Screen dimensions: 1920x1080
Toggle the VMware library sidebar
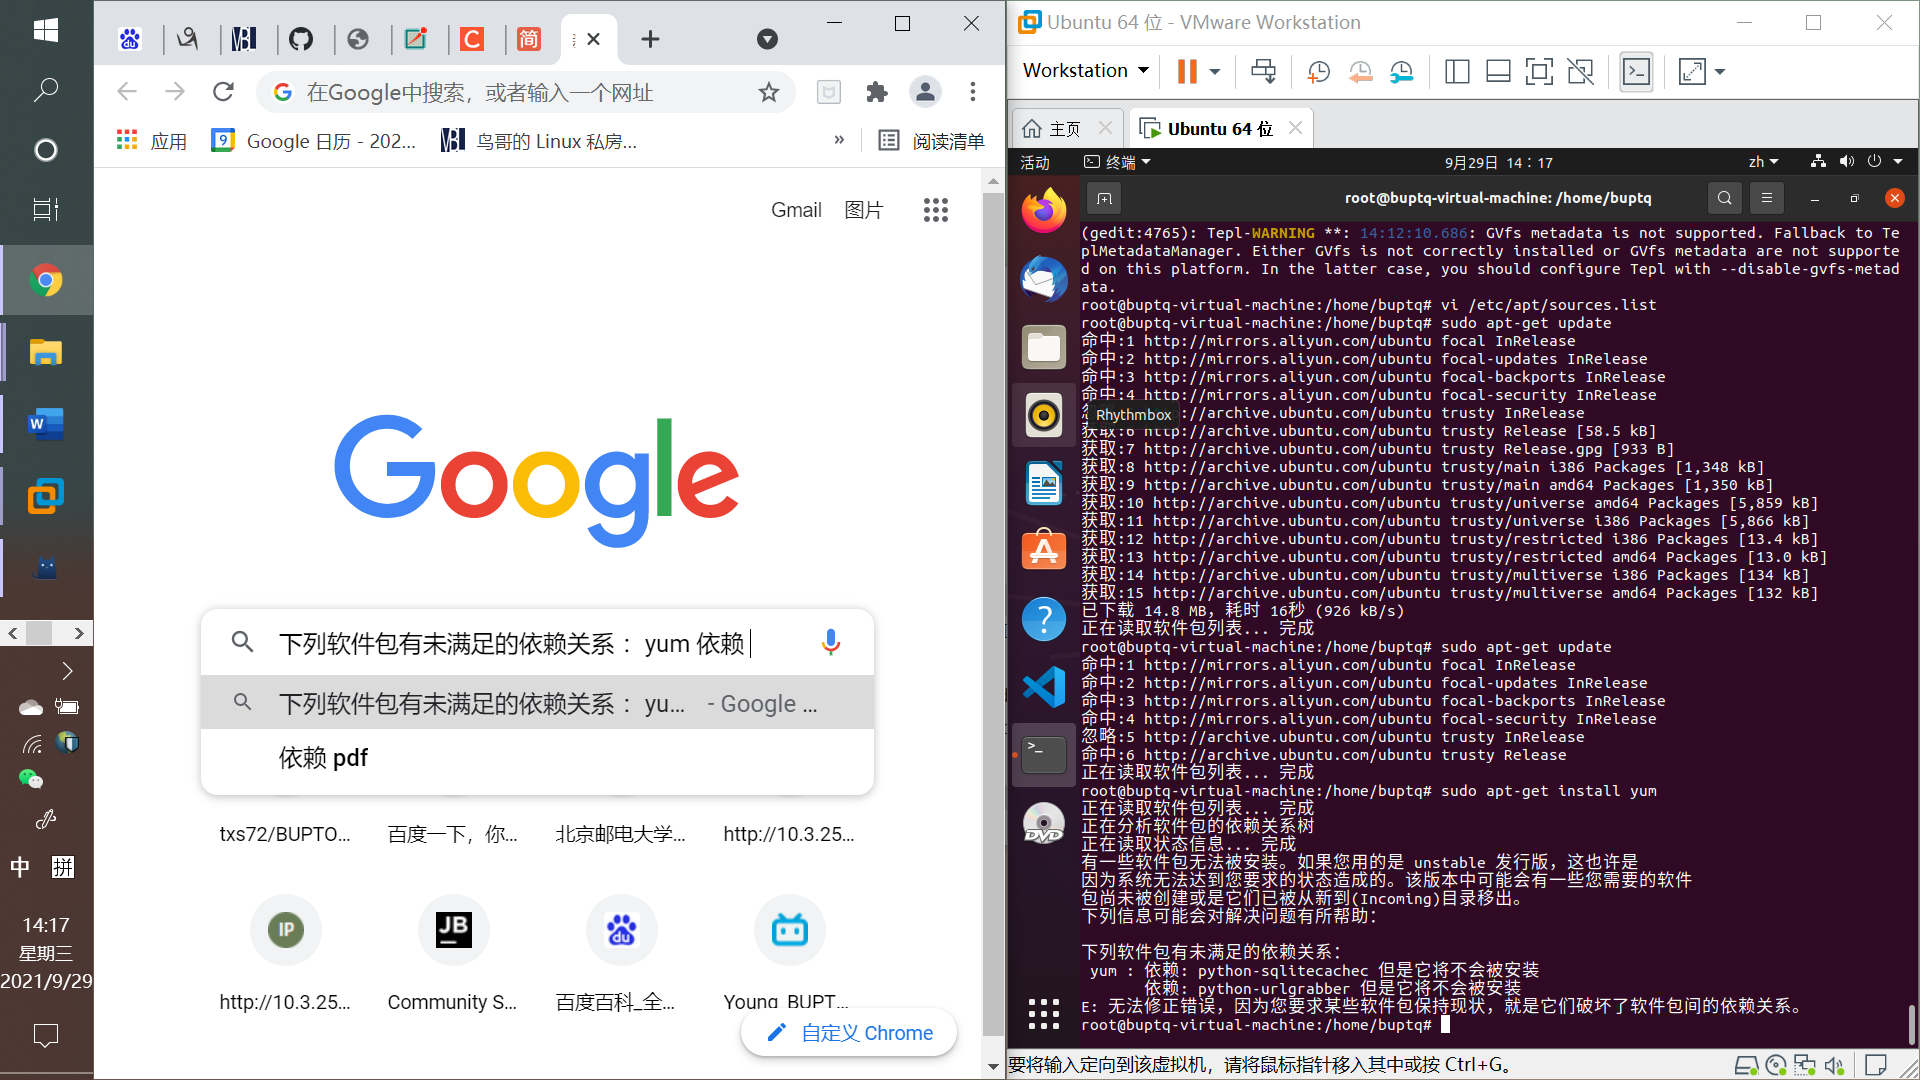1457,71
